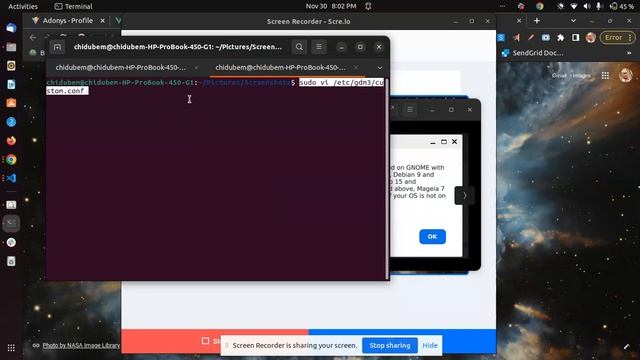Click into the terminal command area
This screenshot has width=640, height=360.
(x=216, y=178)
